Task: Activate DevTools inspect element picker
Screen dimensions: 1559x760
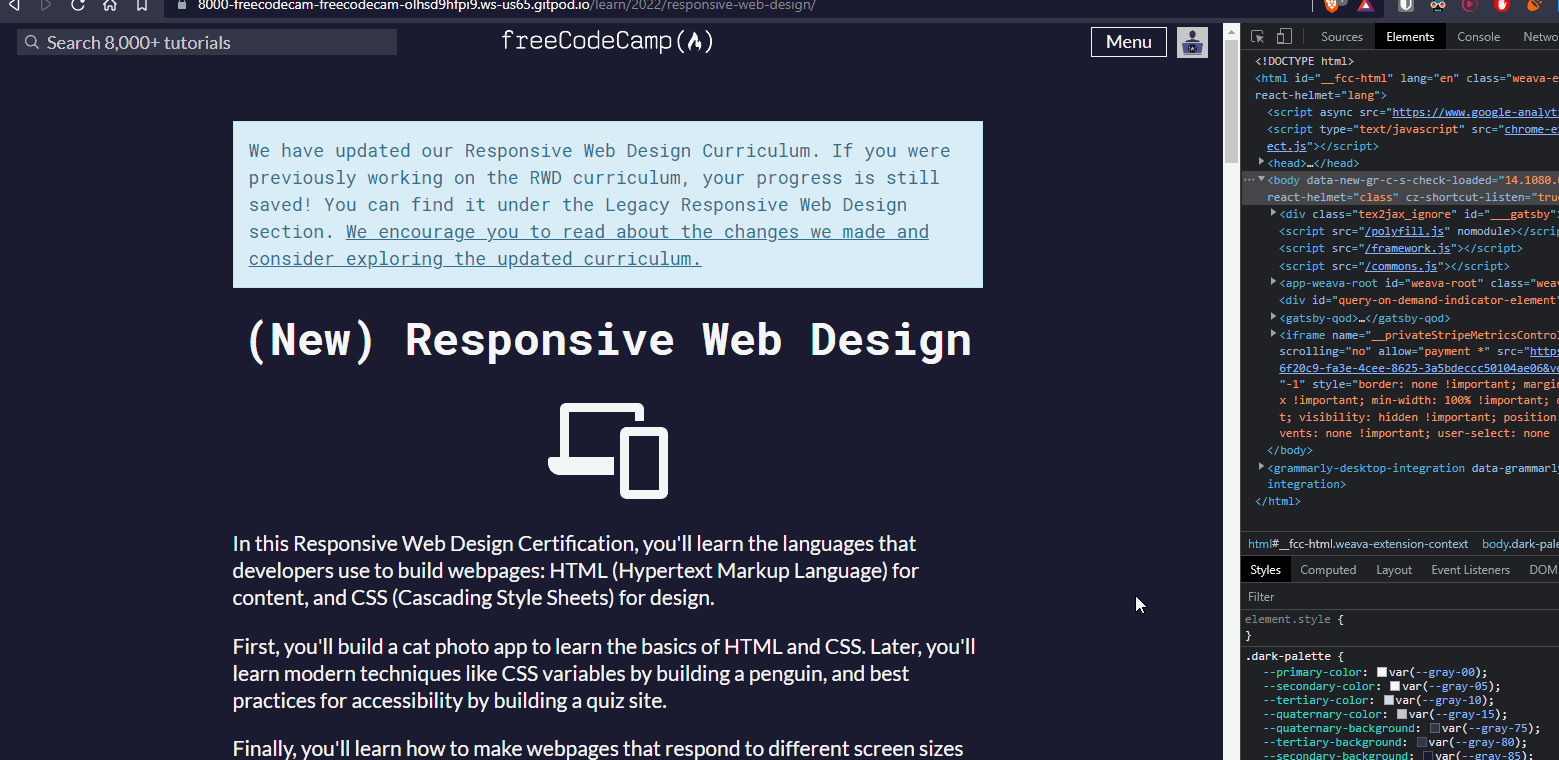Action: [1258, 37]
